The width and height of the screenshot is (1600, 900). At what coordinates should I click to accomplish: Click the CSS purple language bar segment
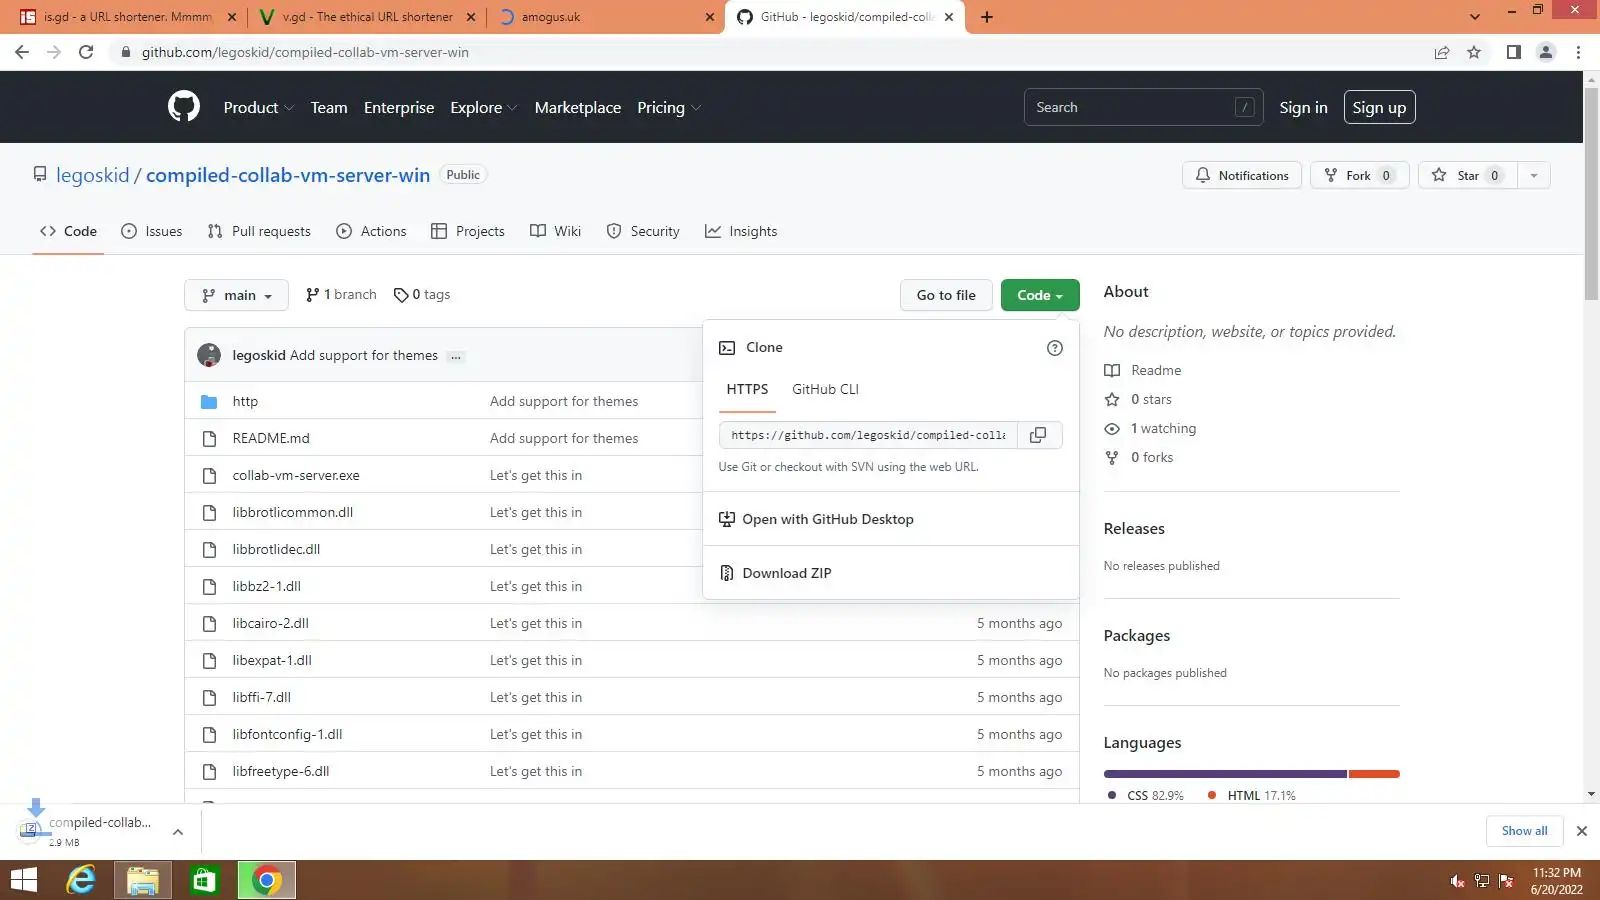1225,774
